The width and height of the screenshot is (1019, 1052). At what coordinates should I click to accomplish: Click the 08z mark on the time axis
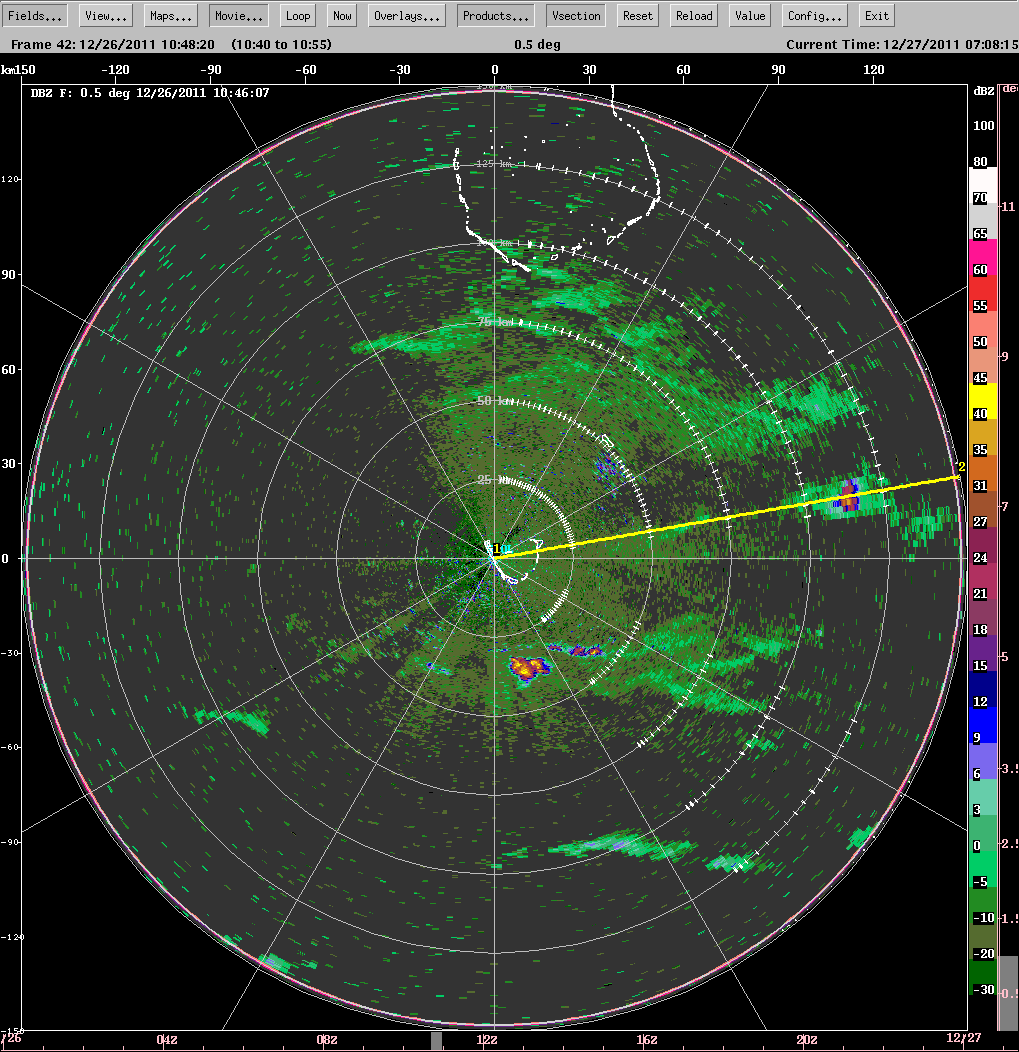(327, 1040)
